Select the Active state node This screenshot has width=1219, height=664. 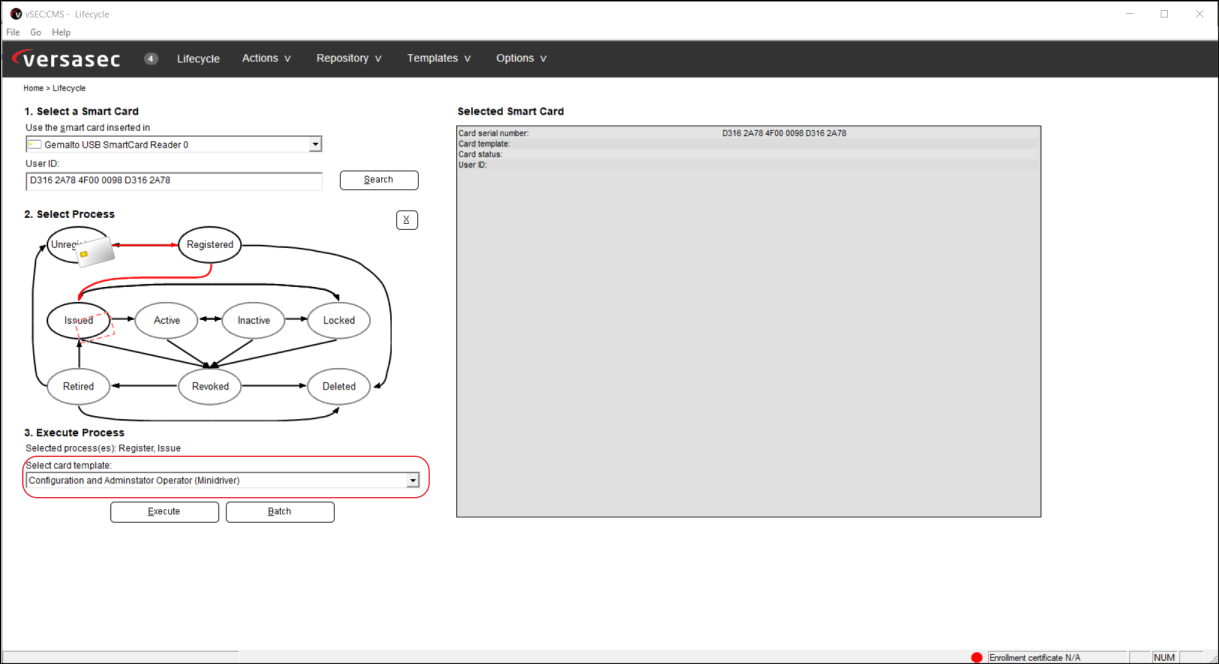click(167, 321)
